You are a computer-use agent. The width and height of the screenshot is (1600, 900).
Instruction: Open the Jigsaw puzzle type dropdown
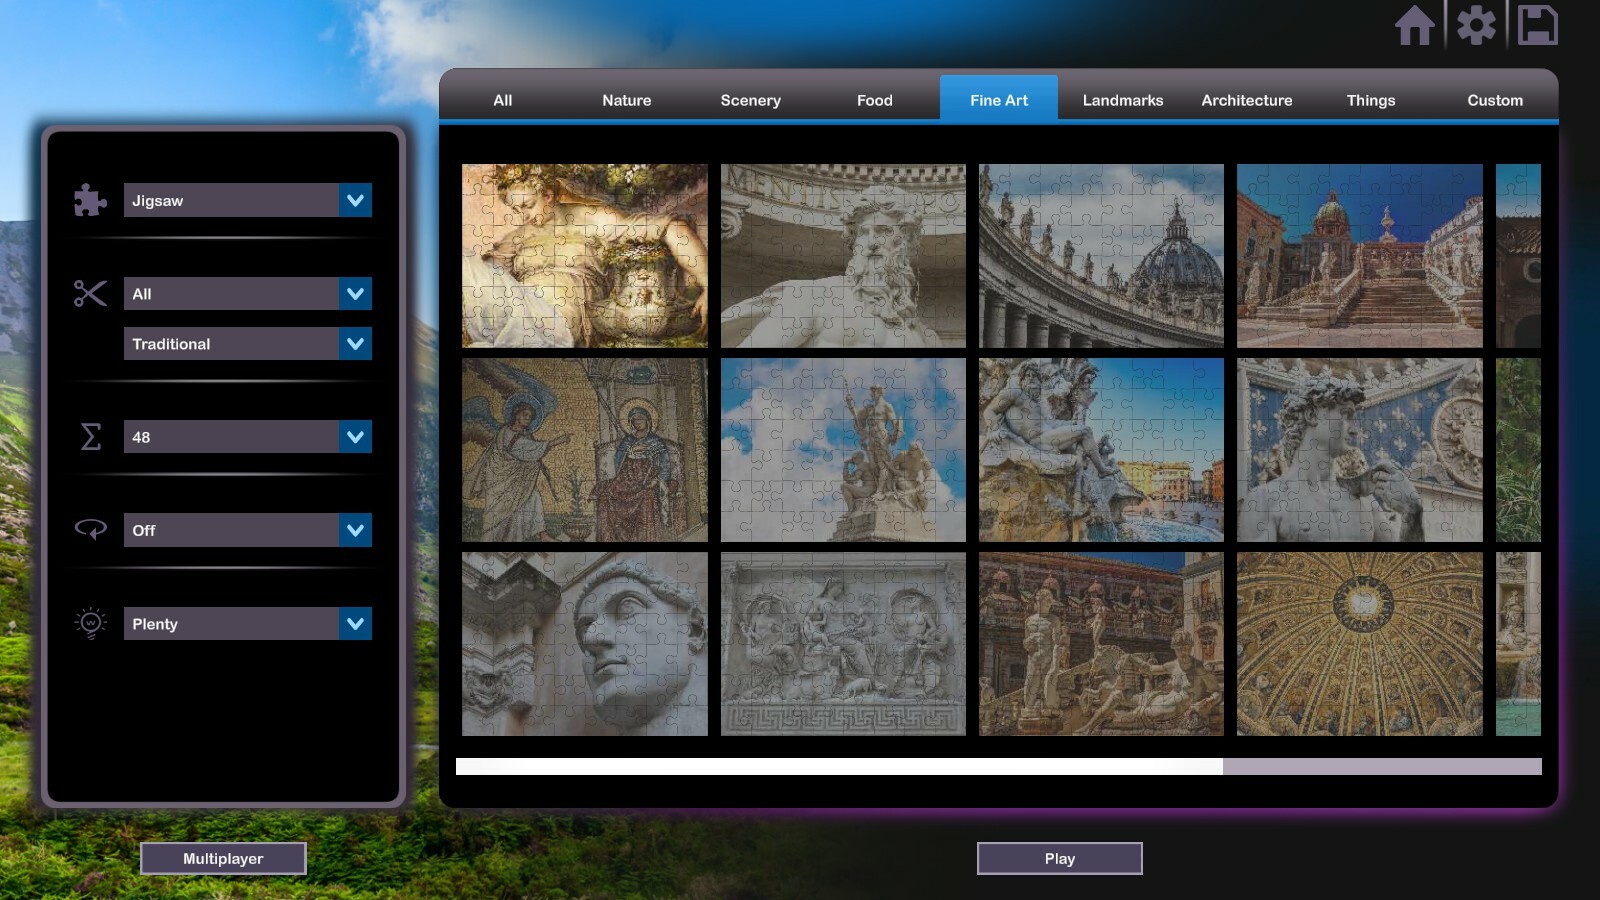(247, 200)
